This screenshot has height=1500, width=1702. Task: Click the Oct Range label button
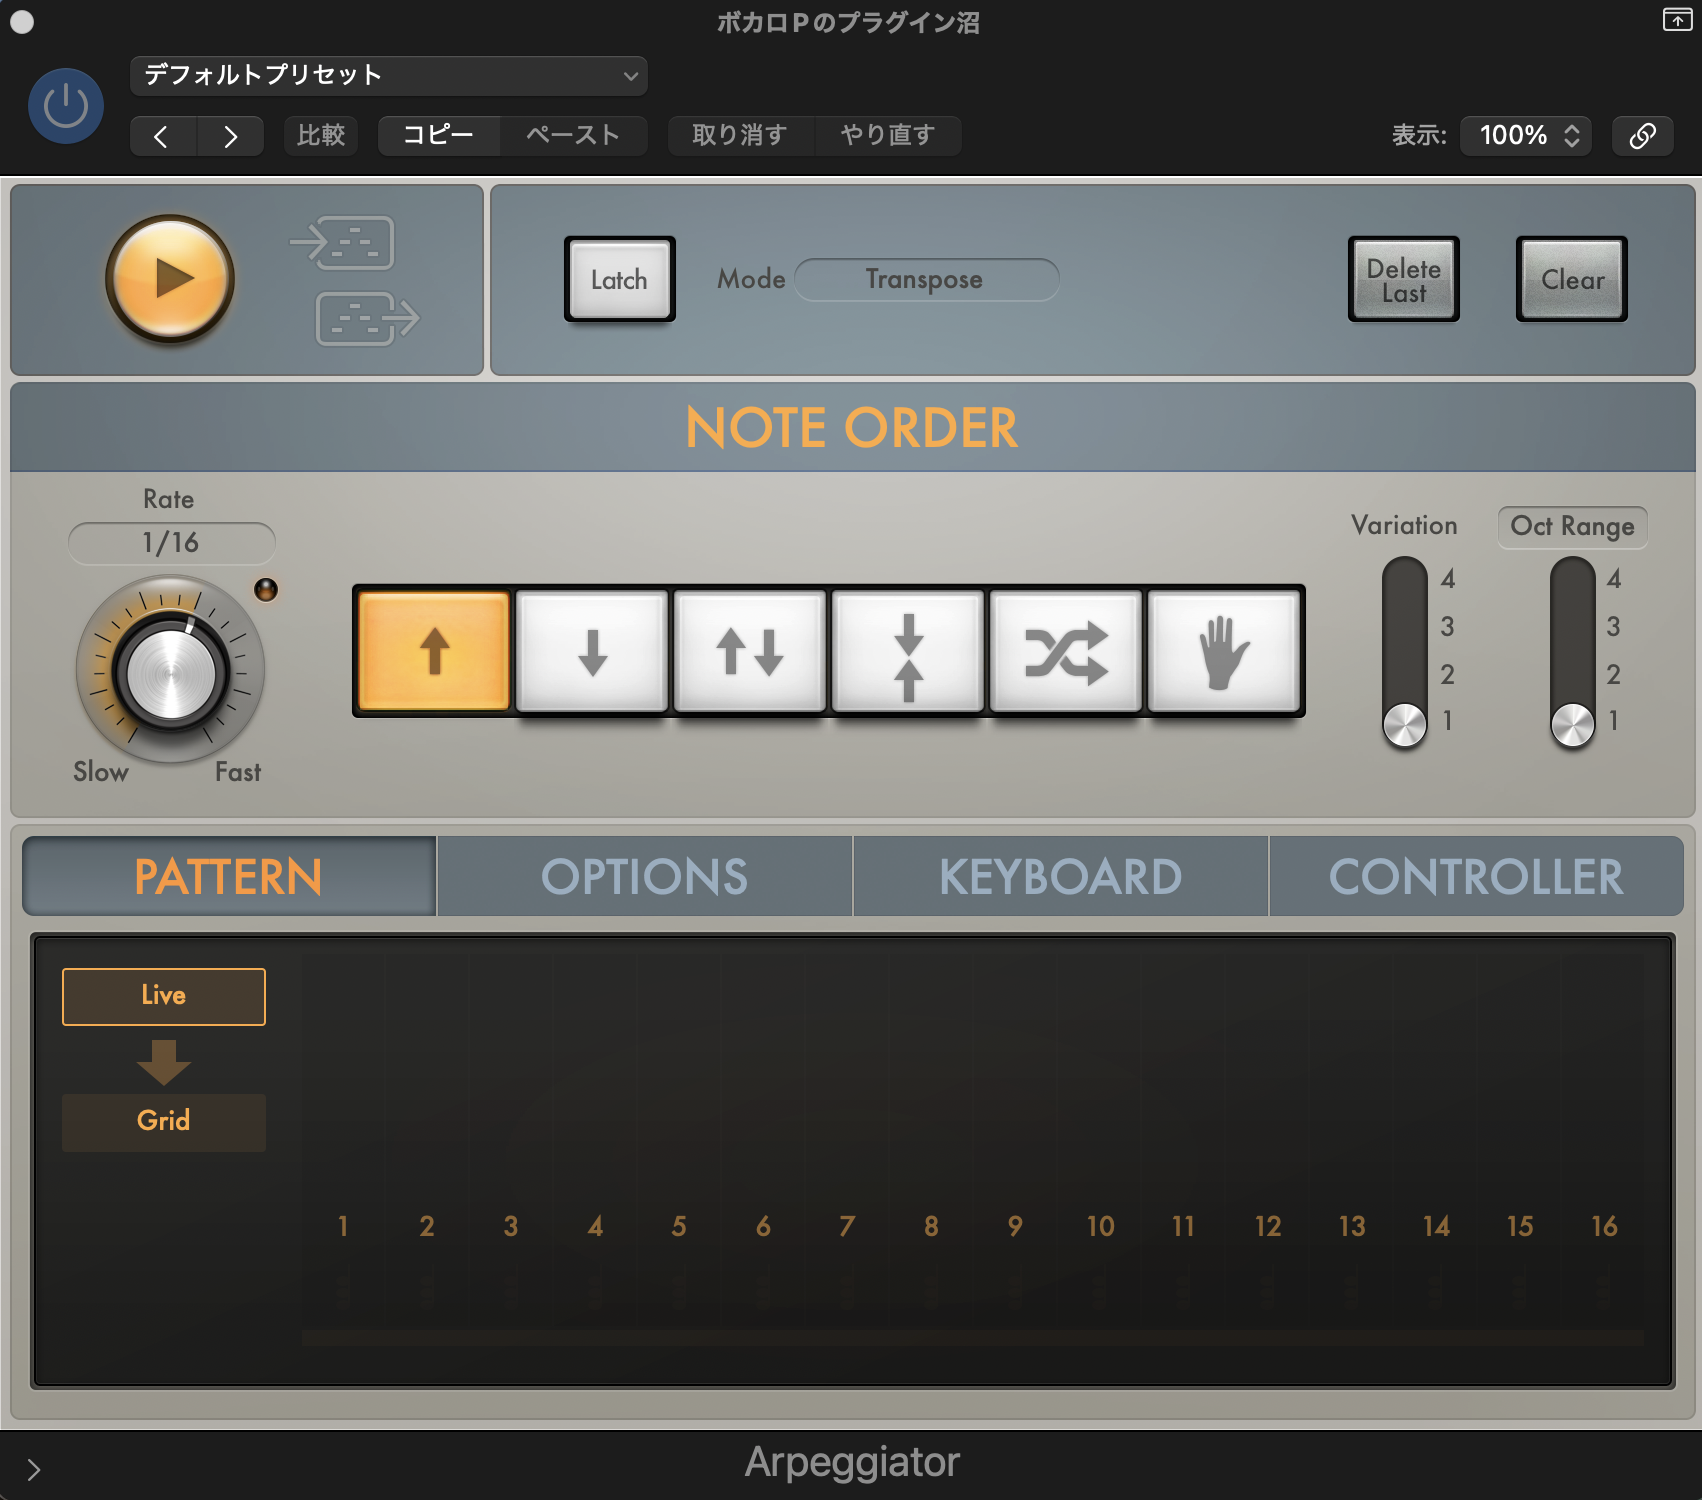pyautogui.click(x=1572, y=527)
